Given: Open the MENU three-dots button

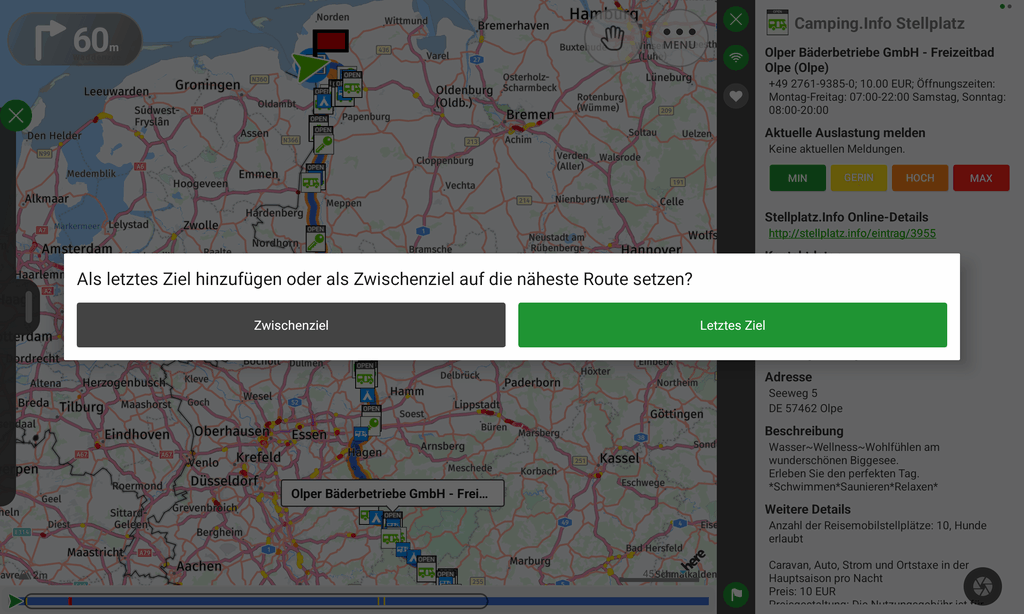Looking at the screenshot, I should point(679,38).
